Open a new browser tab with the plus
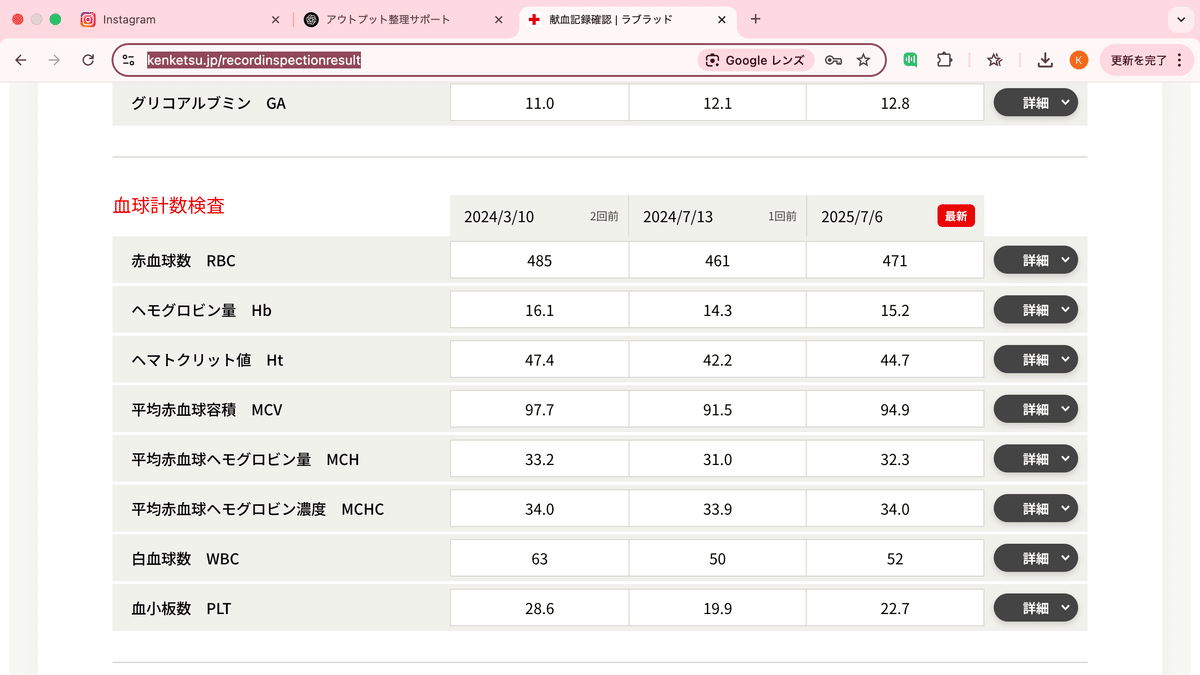This screenshot has width=1200, height=675. [755, 19]
